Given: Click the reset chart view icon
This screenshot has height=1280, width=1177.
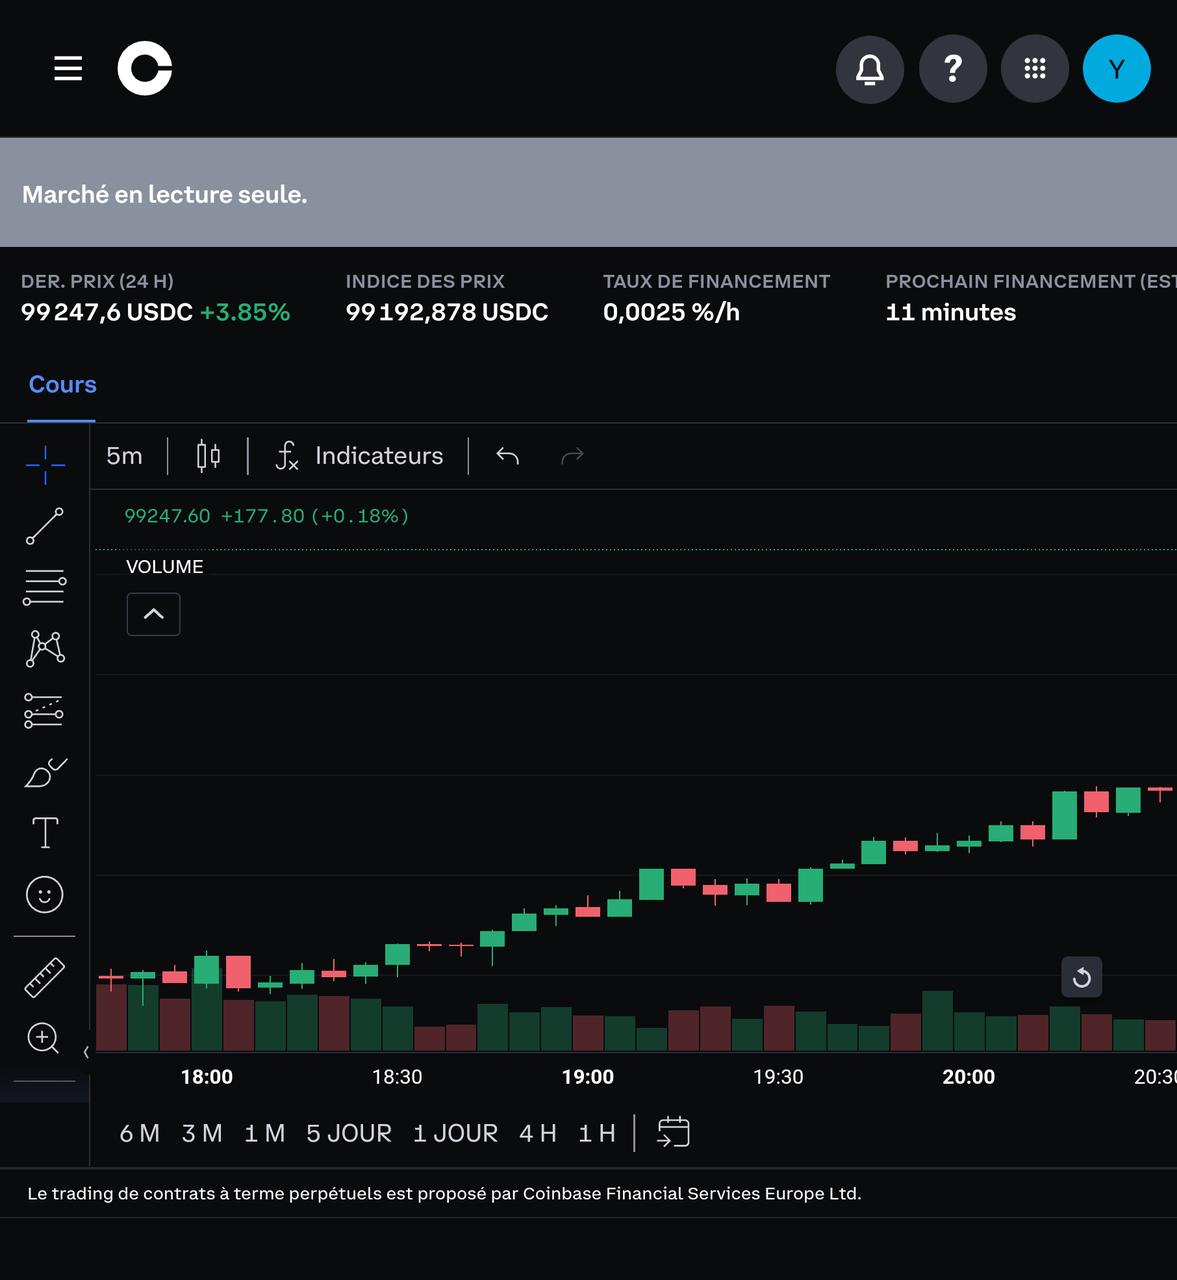Looking at the screenshot, I should pos(1081,977).
